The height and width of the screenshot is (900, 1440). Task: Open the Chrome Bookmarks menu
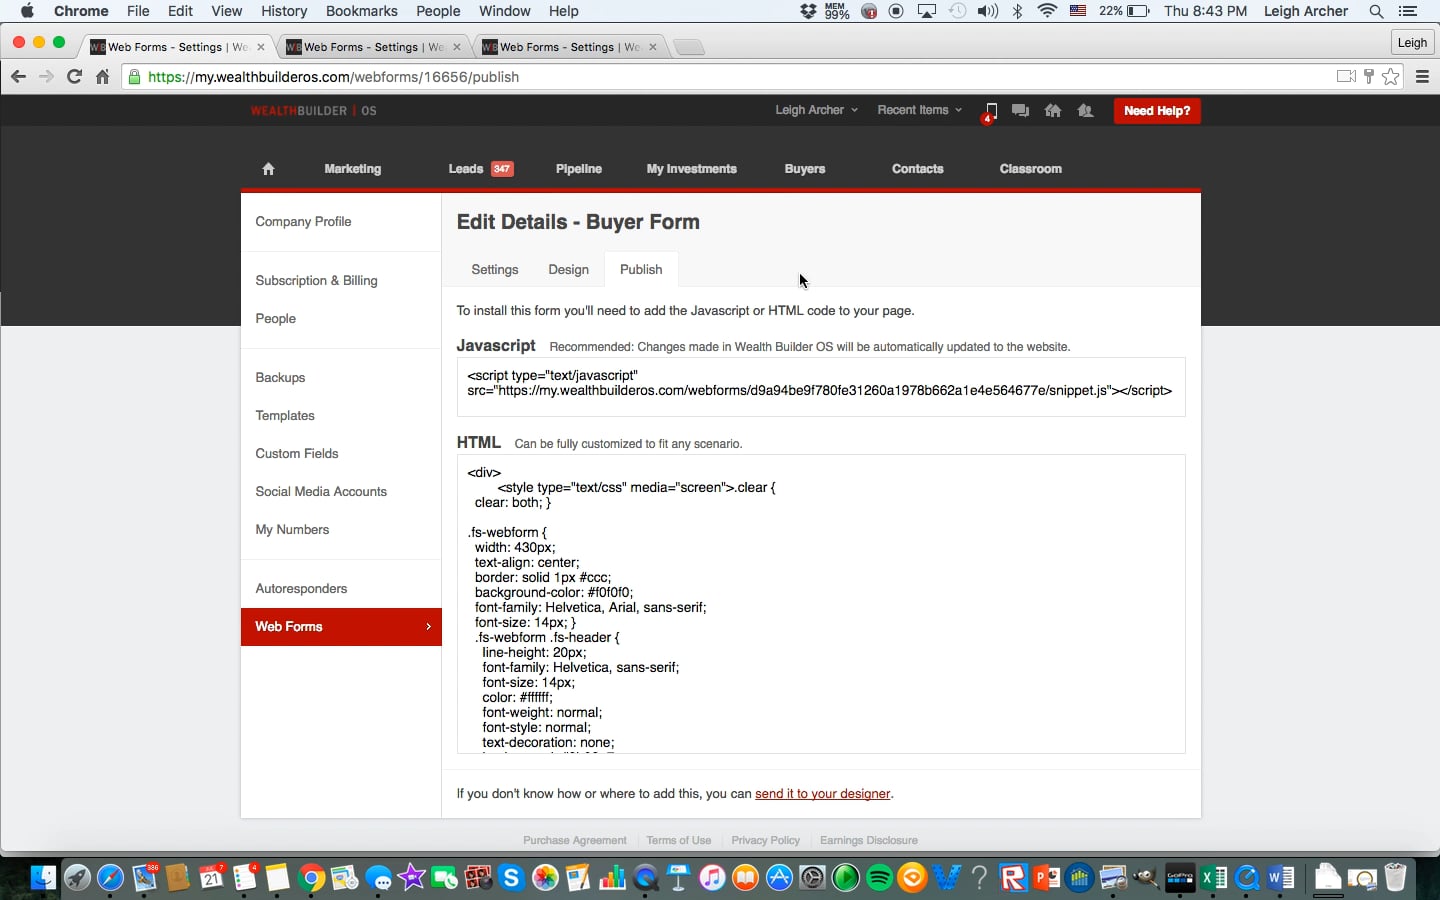[362, 11]
